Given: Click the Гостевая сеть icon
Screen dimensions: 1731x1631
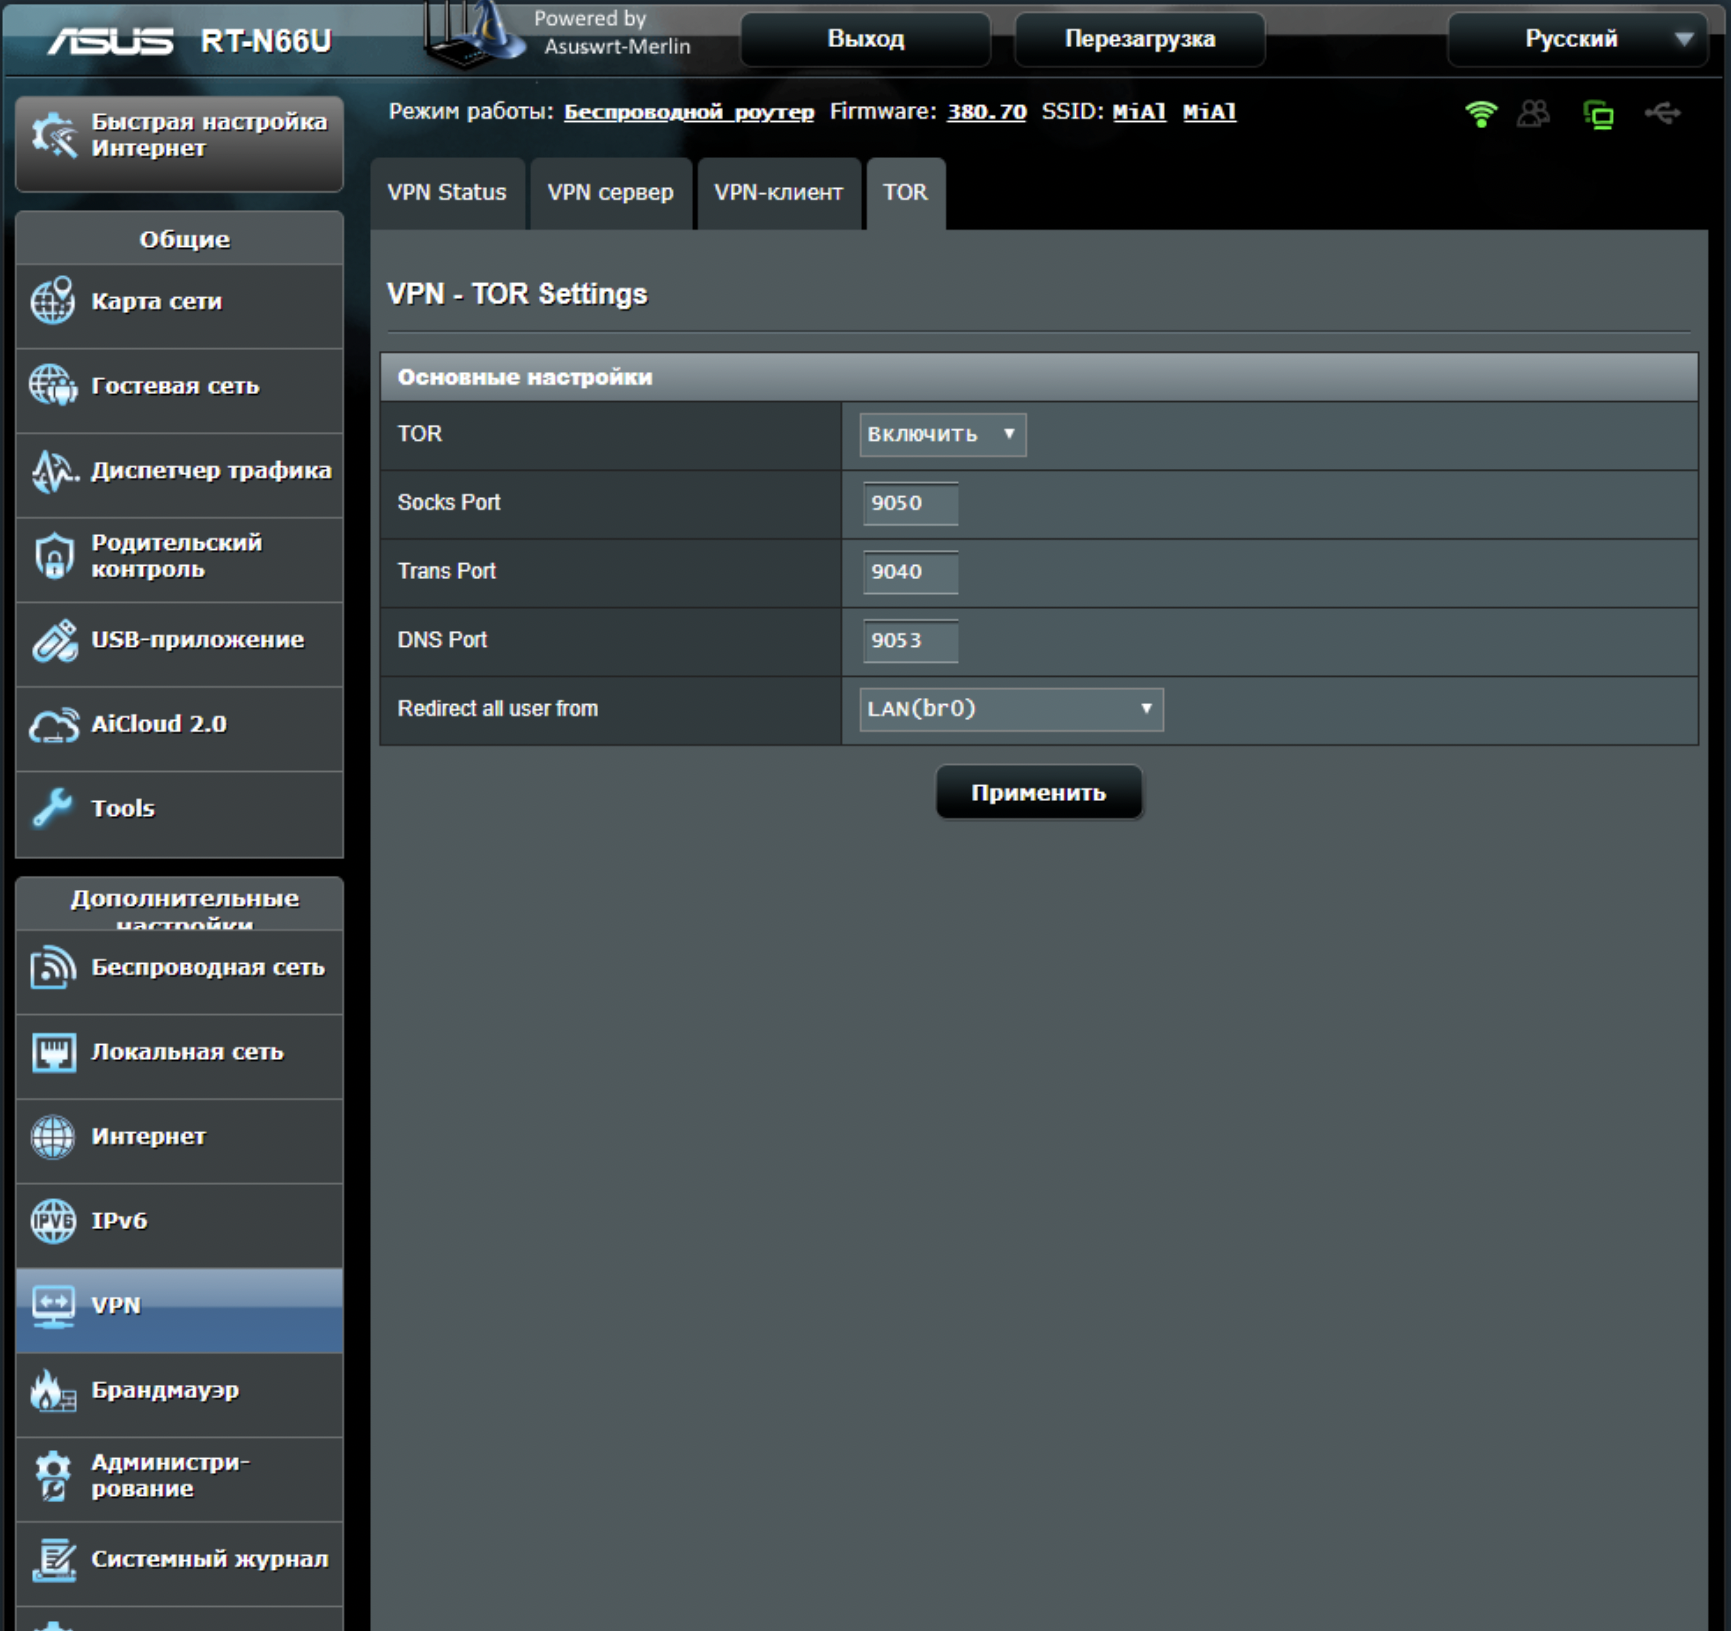Looking at the screenshot, I should point(52,385).
